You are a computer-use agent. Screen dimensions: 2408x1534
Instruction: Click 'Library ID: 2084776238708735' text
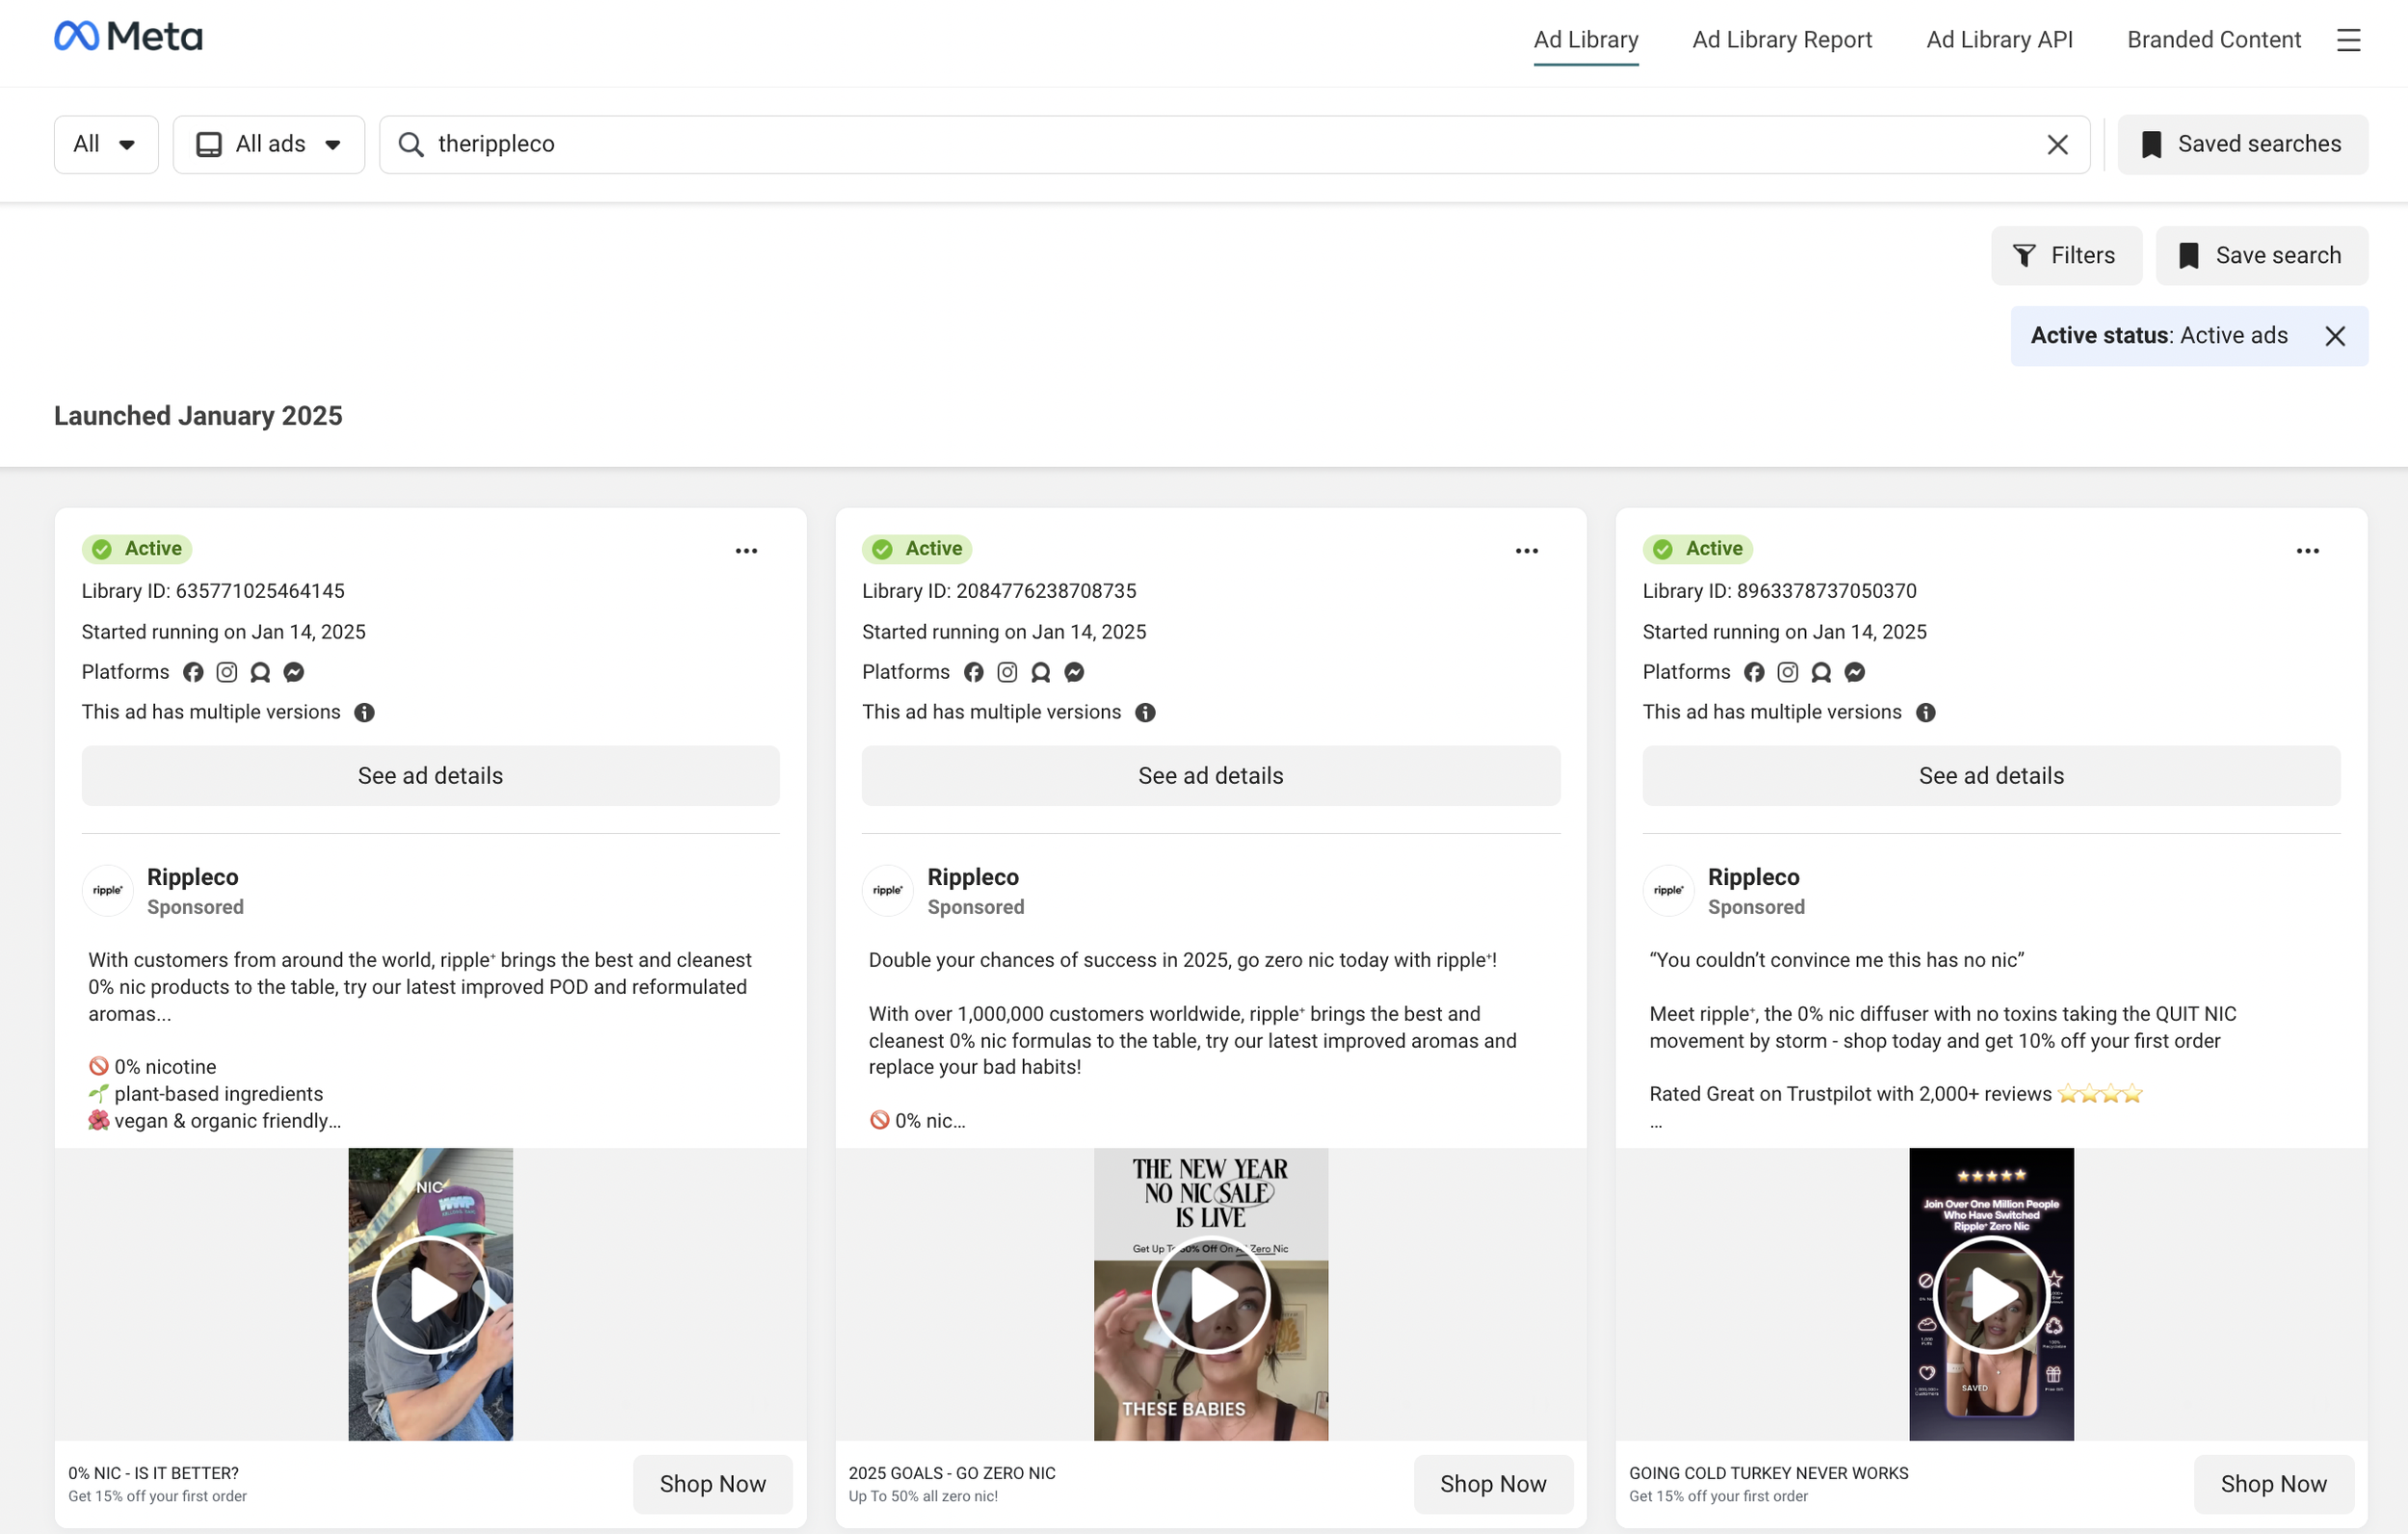click(999, 591)
